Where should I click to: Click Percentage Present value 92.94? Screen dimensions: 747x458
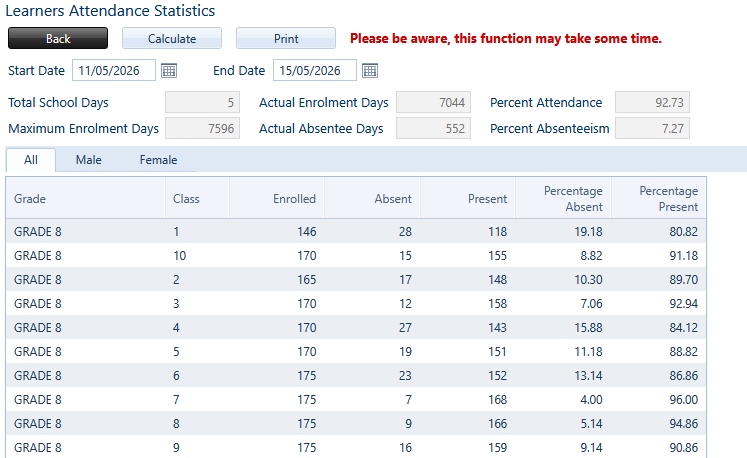point(684,304)
